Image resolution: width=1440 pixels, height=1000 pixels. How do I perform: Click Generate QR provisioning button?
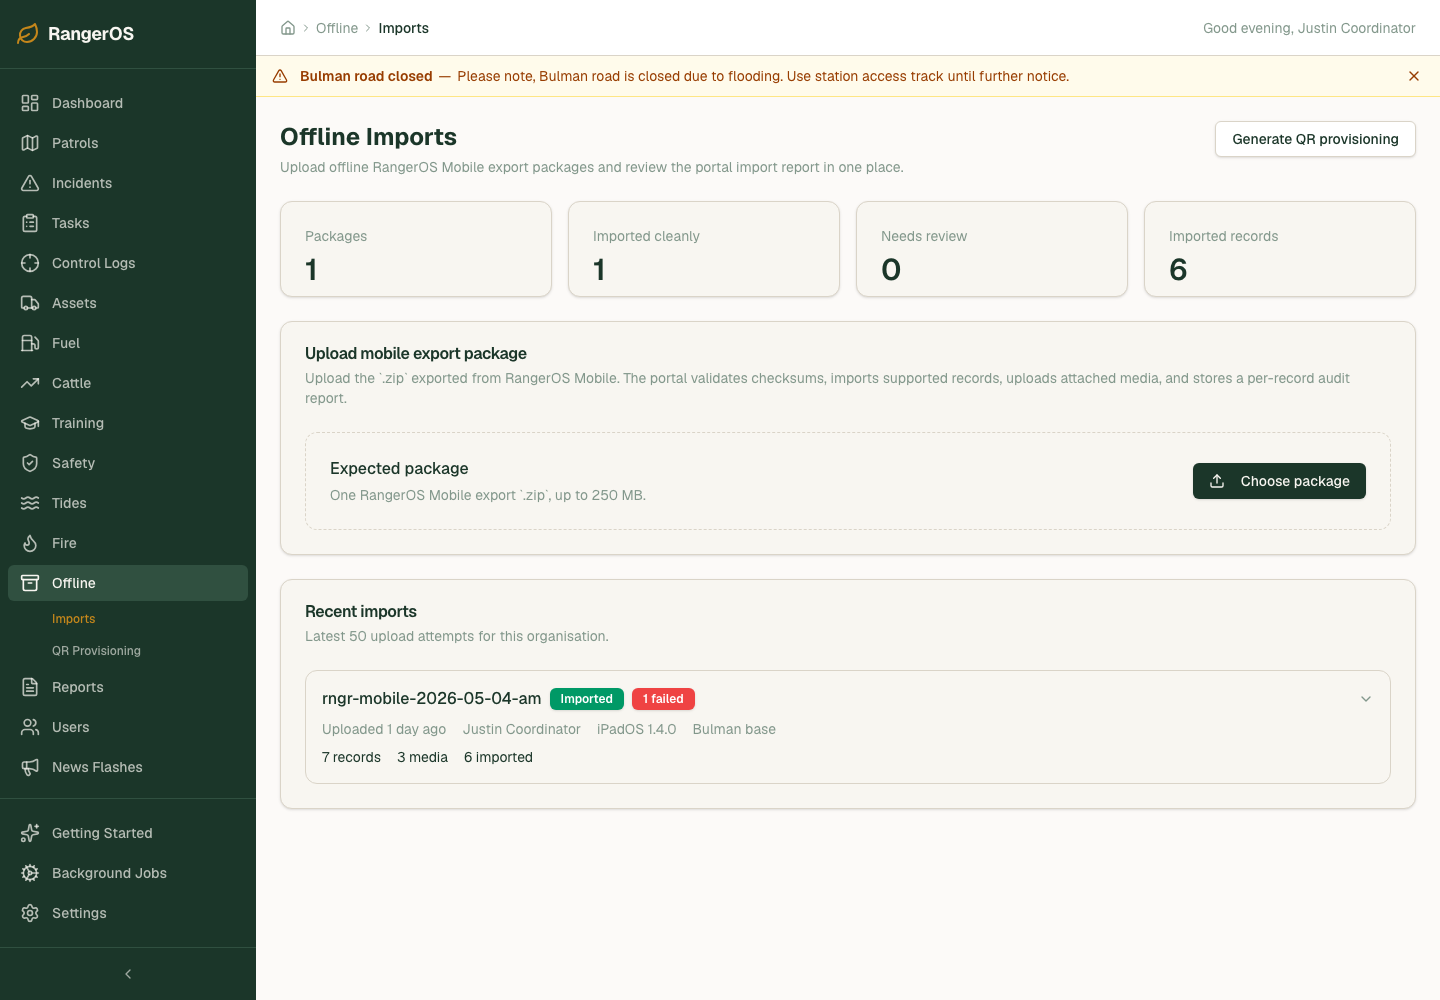pyautogui.click(x=1315, y=139)
